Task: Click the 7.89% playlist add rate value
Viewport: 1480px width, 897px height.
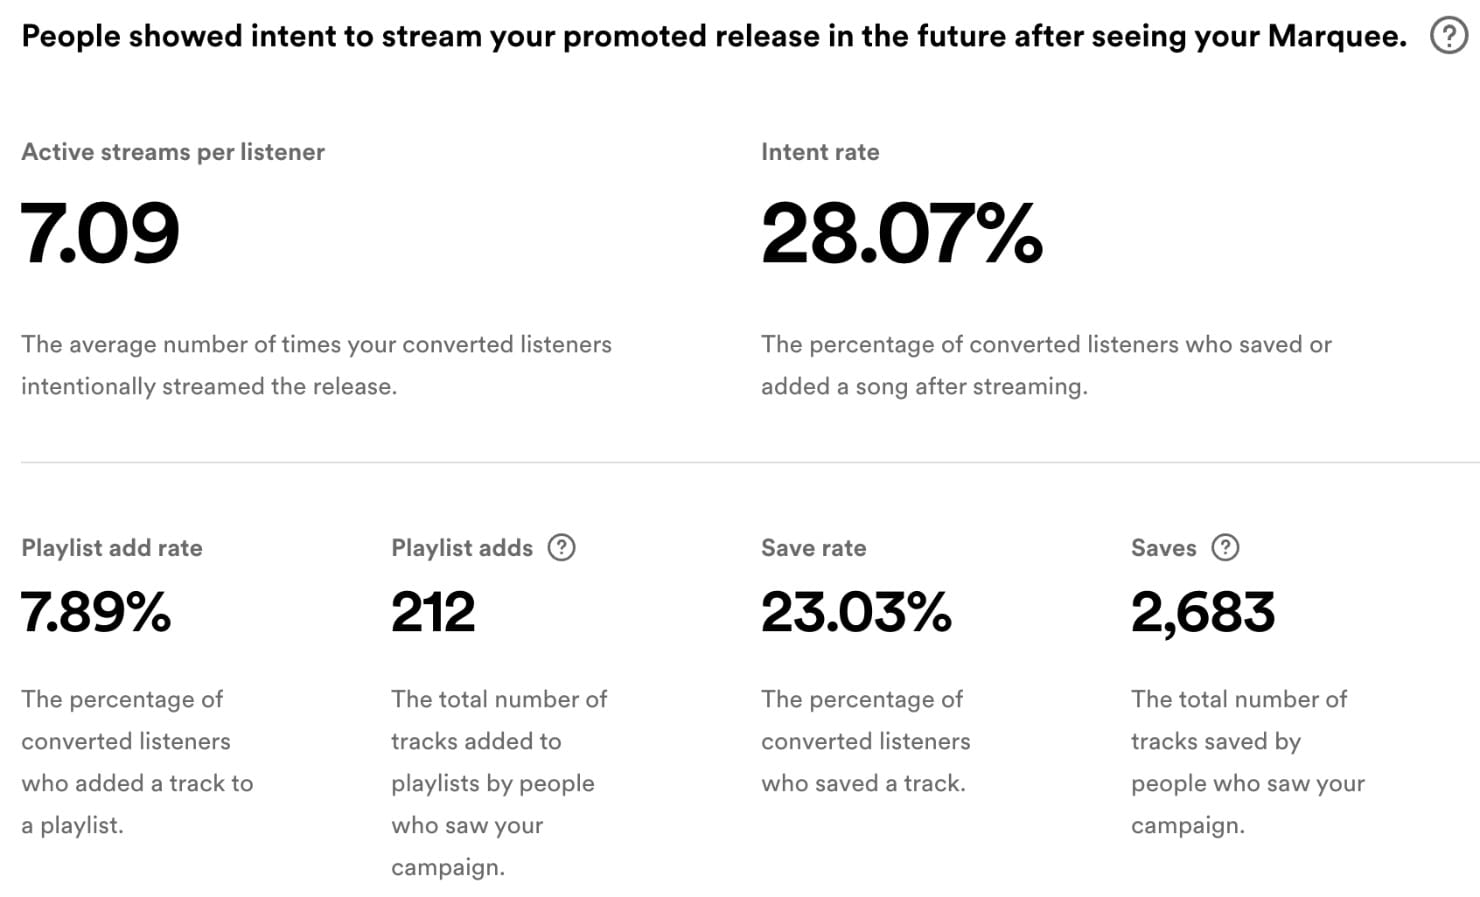Action: (x=95, y=612)
